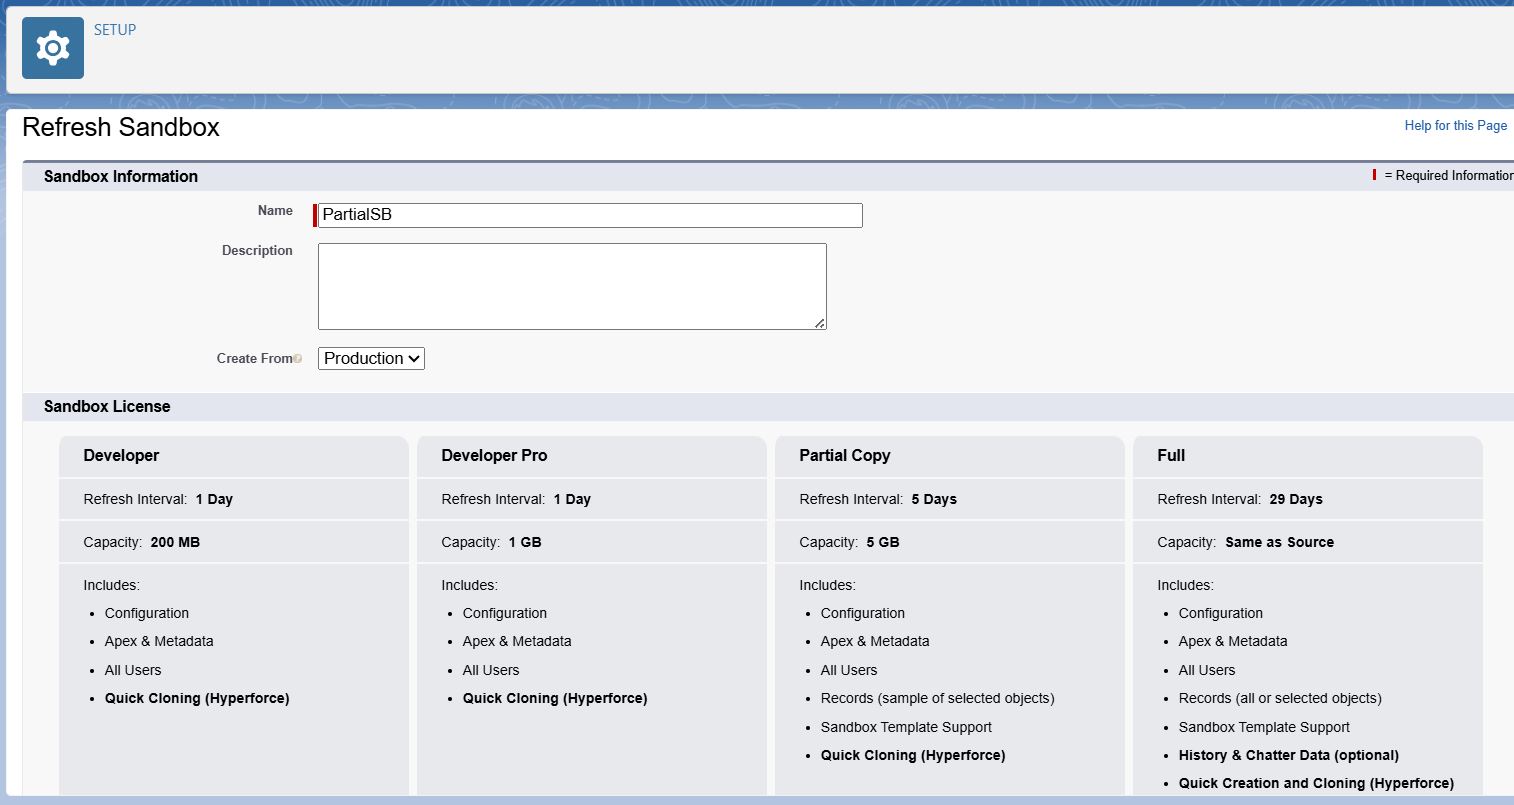Click Full refresh interval 29 Days
Viewport: 1514px width, 805px height.
click(1296, 499)
